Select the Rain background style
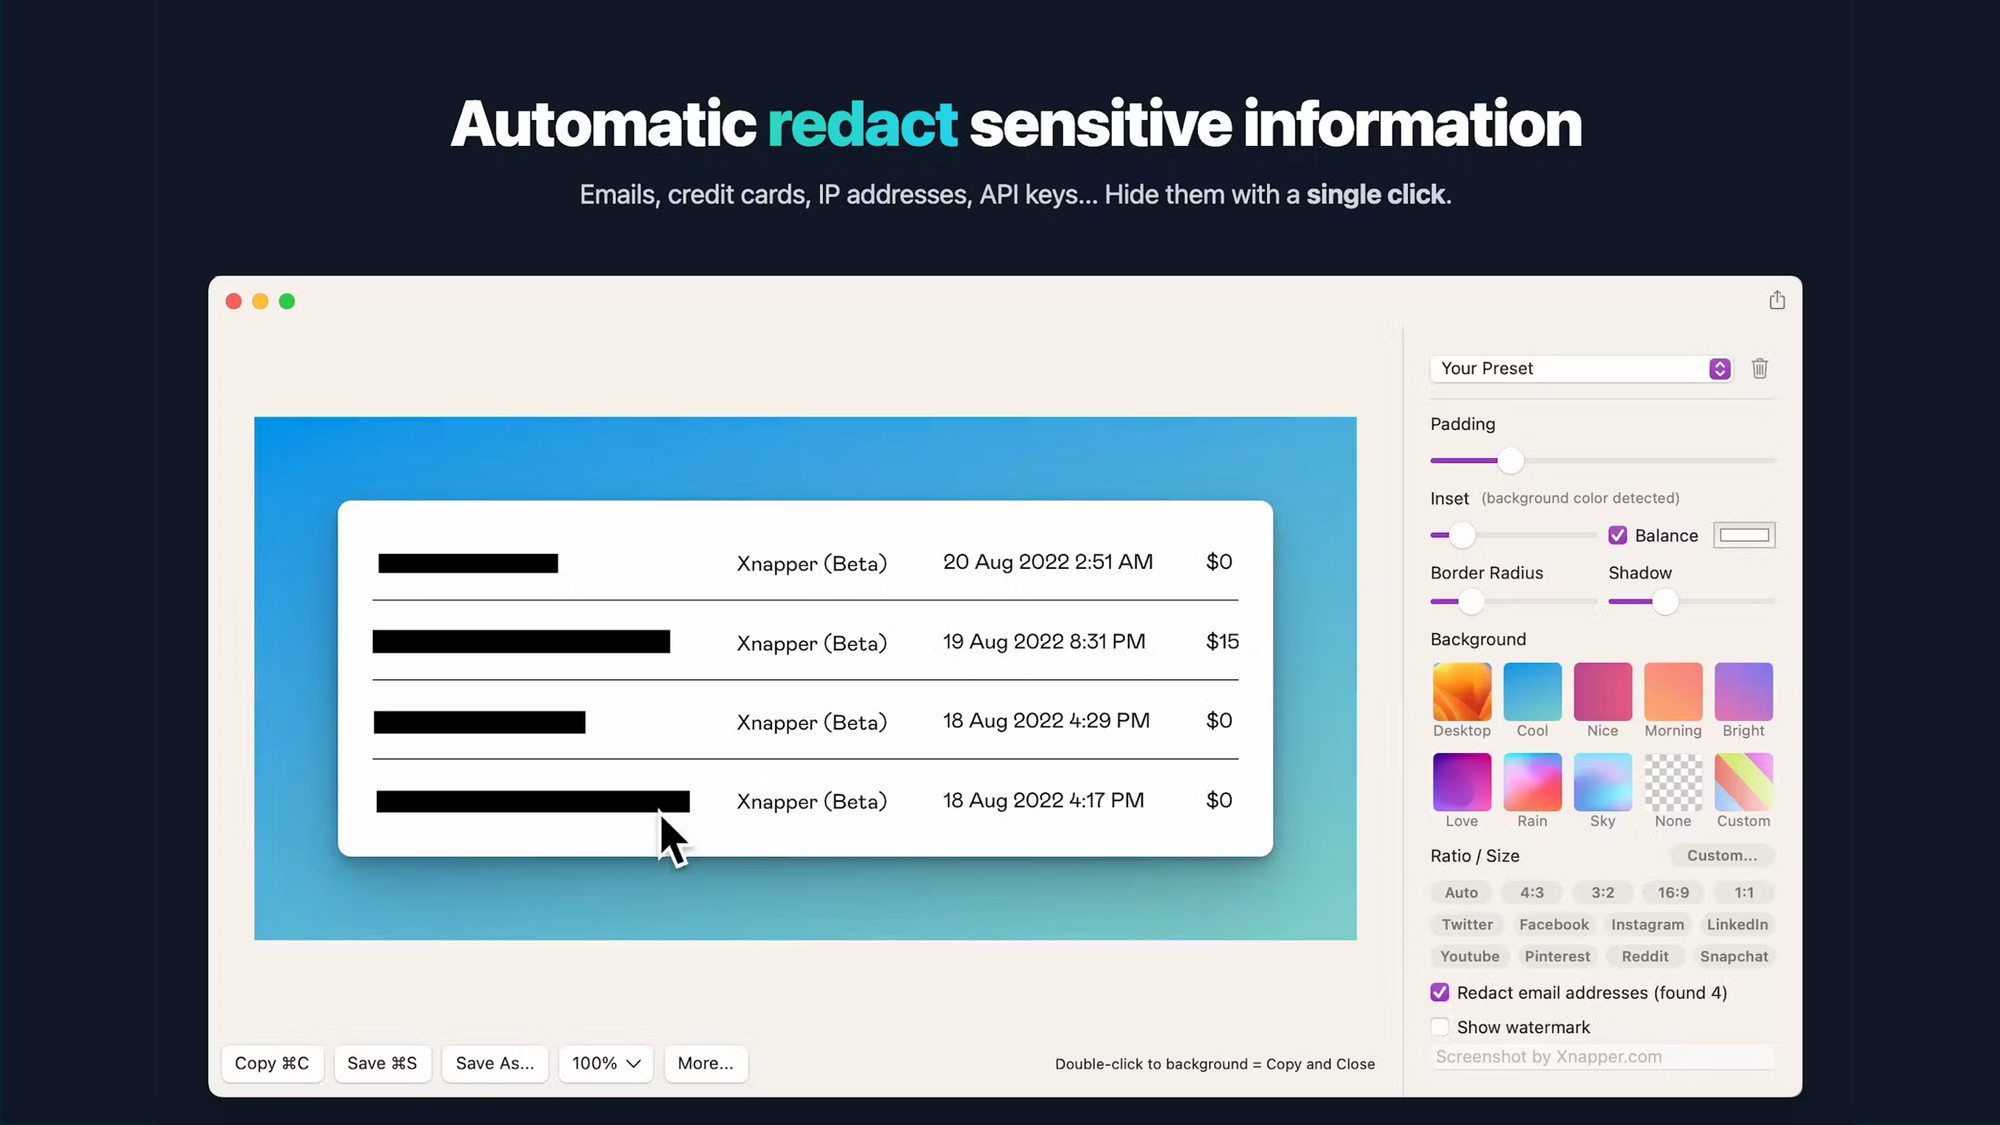The height and width of the screenshot is (1125, 2000). [1531, 781]
